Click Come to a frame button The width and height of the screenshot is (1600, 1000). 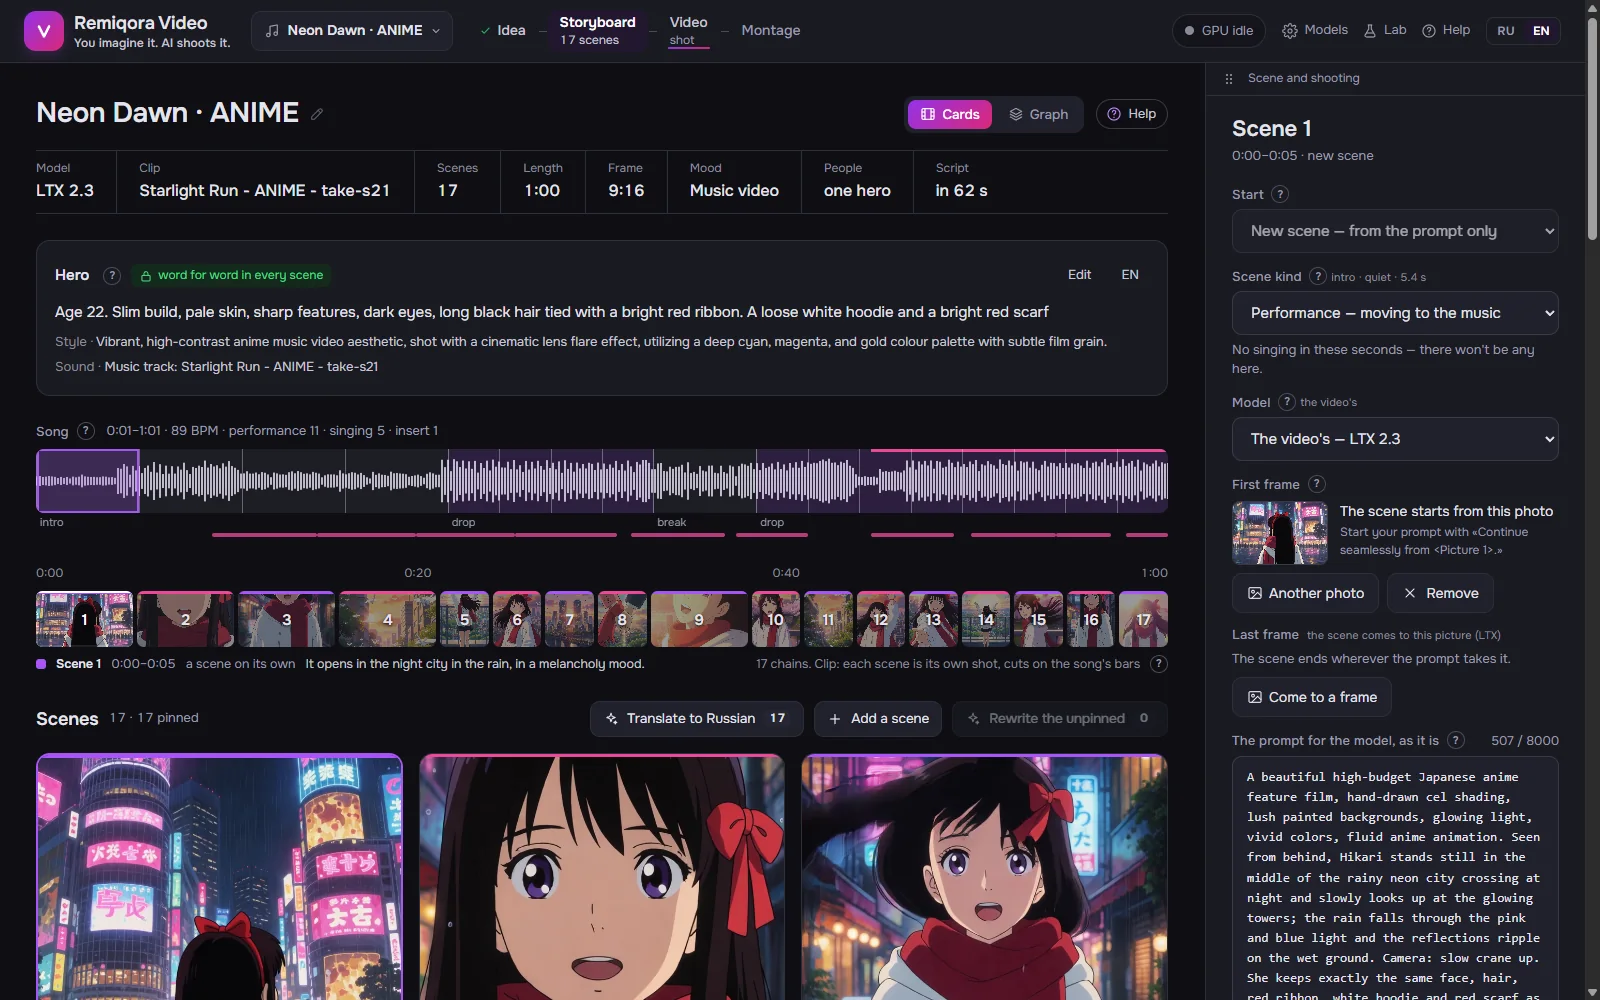coord(1312,697)
